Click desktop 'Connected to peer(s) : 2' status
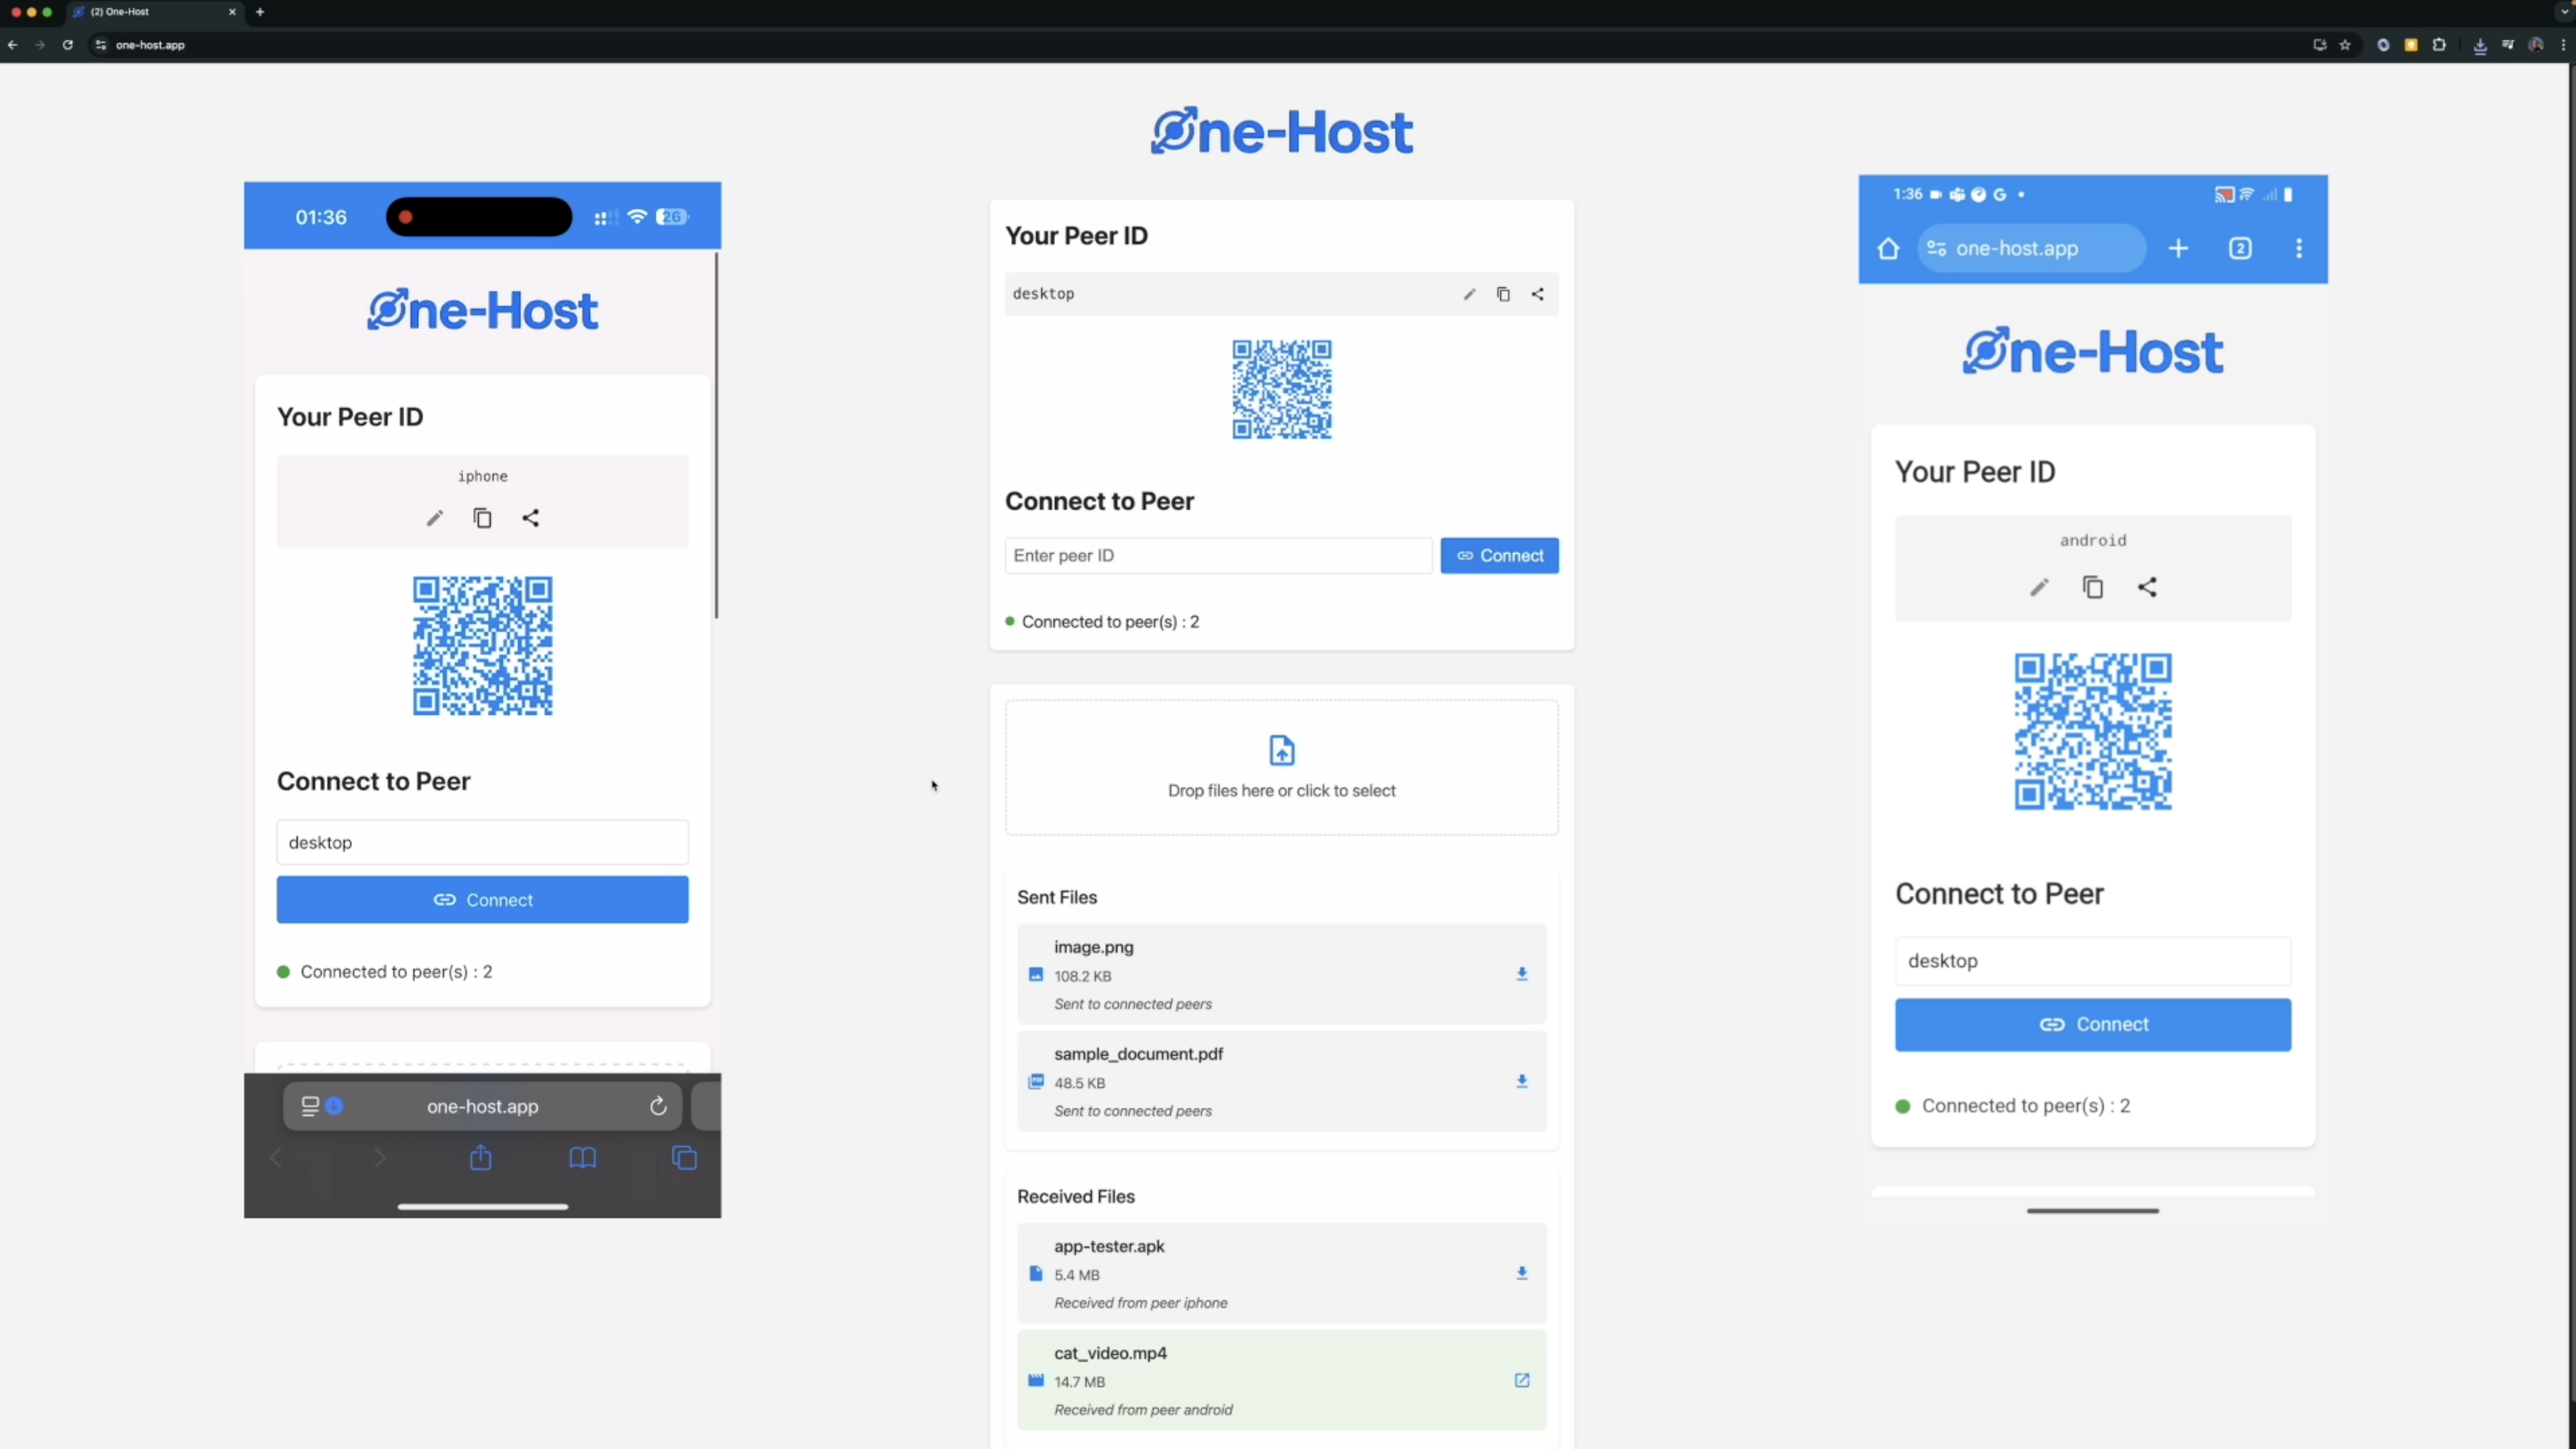 1102,622
